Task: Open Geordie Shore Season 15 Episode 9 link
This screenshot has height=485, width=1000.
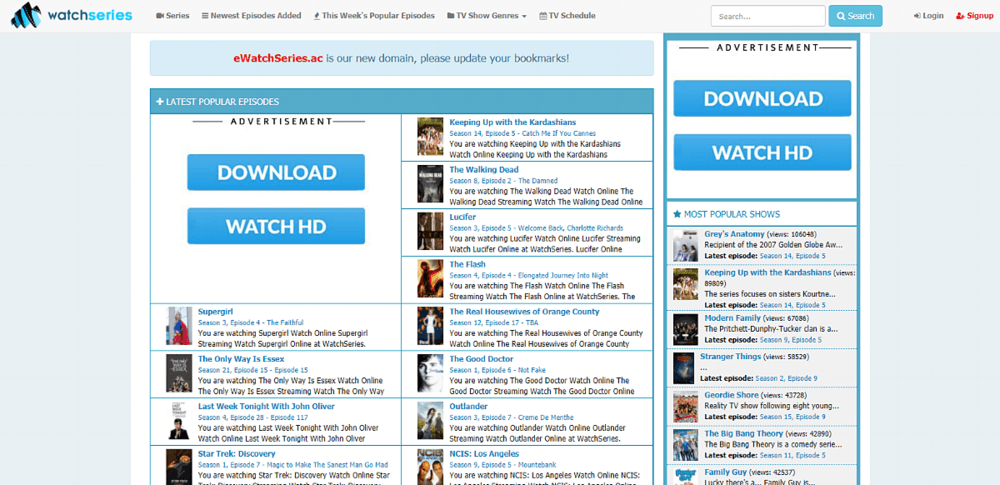Action: click(x=793, y=417)
